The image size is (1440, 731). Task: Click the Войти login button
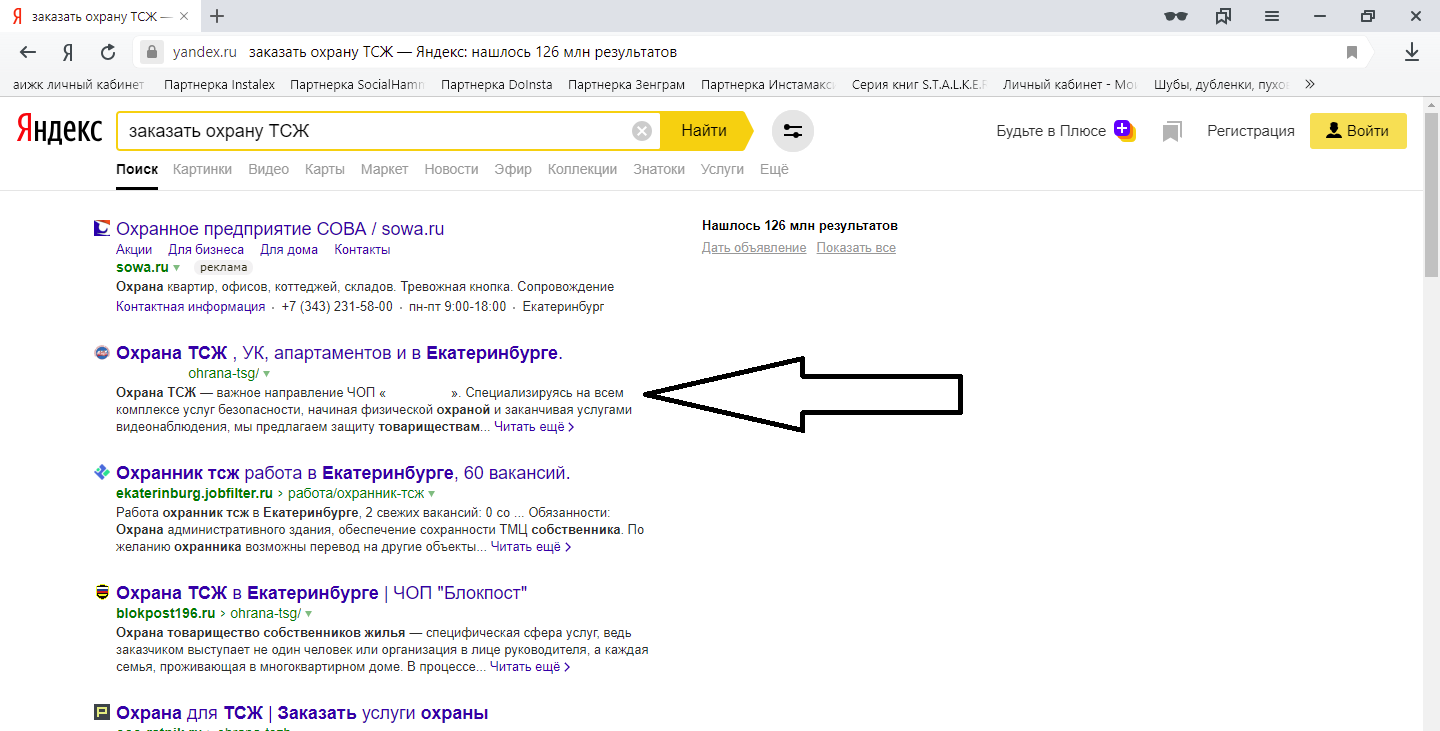pyautogui.click(x=1358, y=131)
